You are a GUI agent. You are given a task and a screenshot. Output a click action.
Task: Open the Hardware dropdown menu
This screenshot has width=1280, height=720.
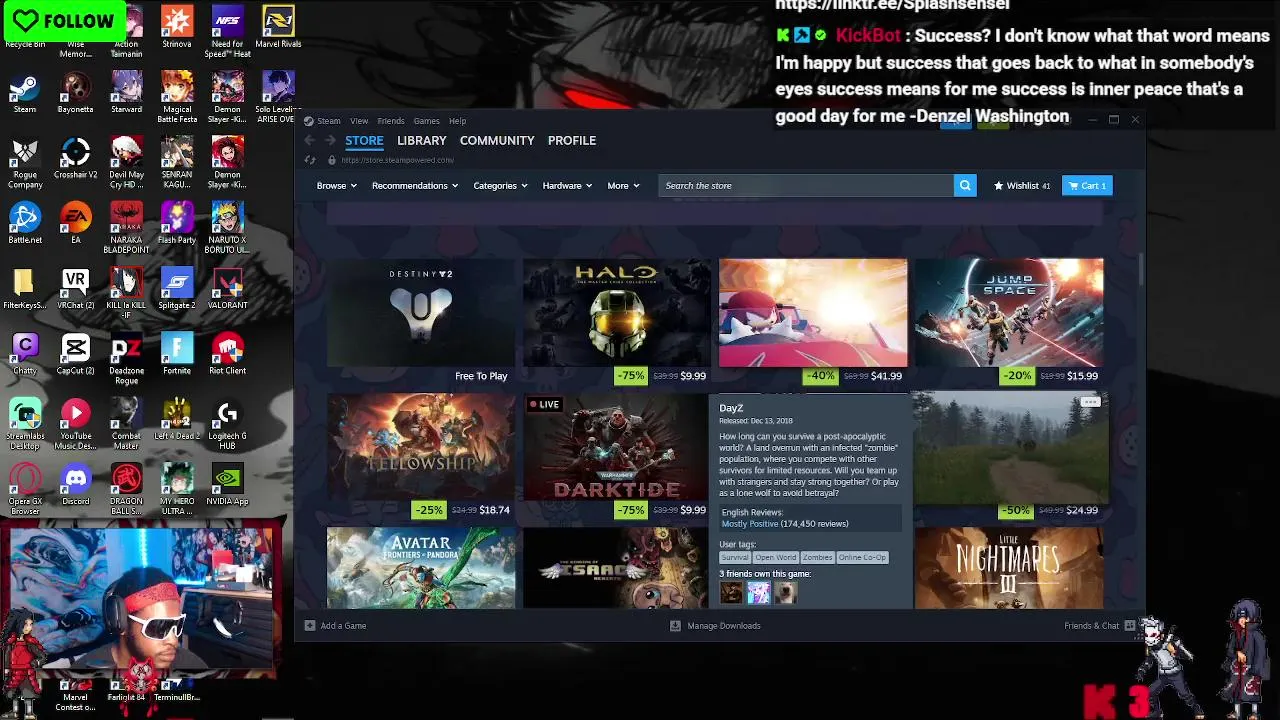pyautogui.click(x=567, y=185)
